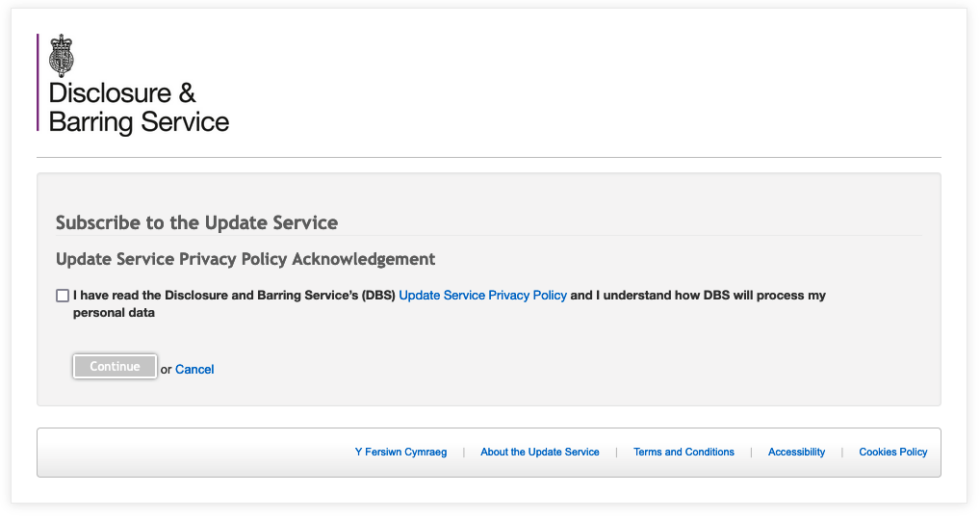The height and width of the screenshot is (519, 980).
Task: Go to the Cookies Policy page
Action: pyautogui.click(x=892, y=452)
